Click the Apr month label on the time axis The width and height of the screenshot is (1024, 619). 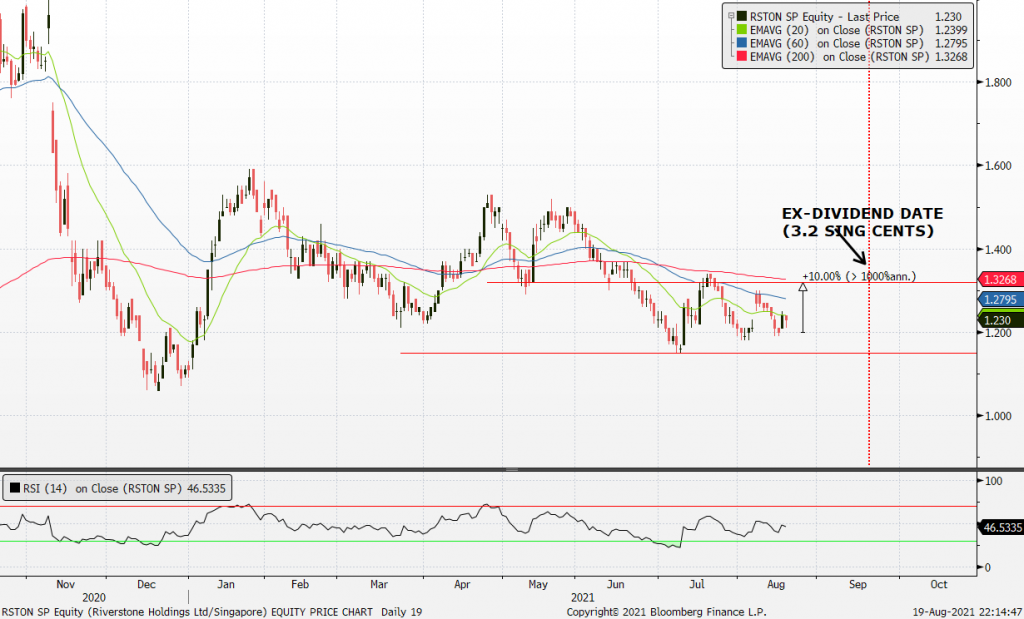[x=462, y=584]
